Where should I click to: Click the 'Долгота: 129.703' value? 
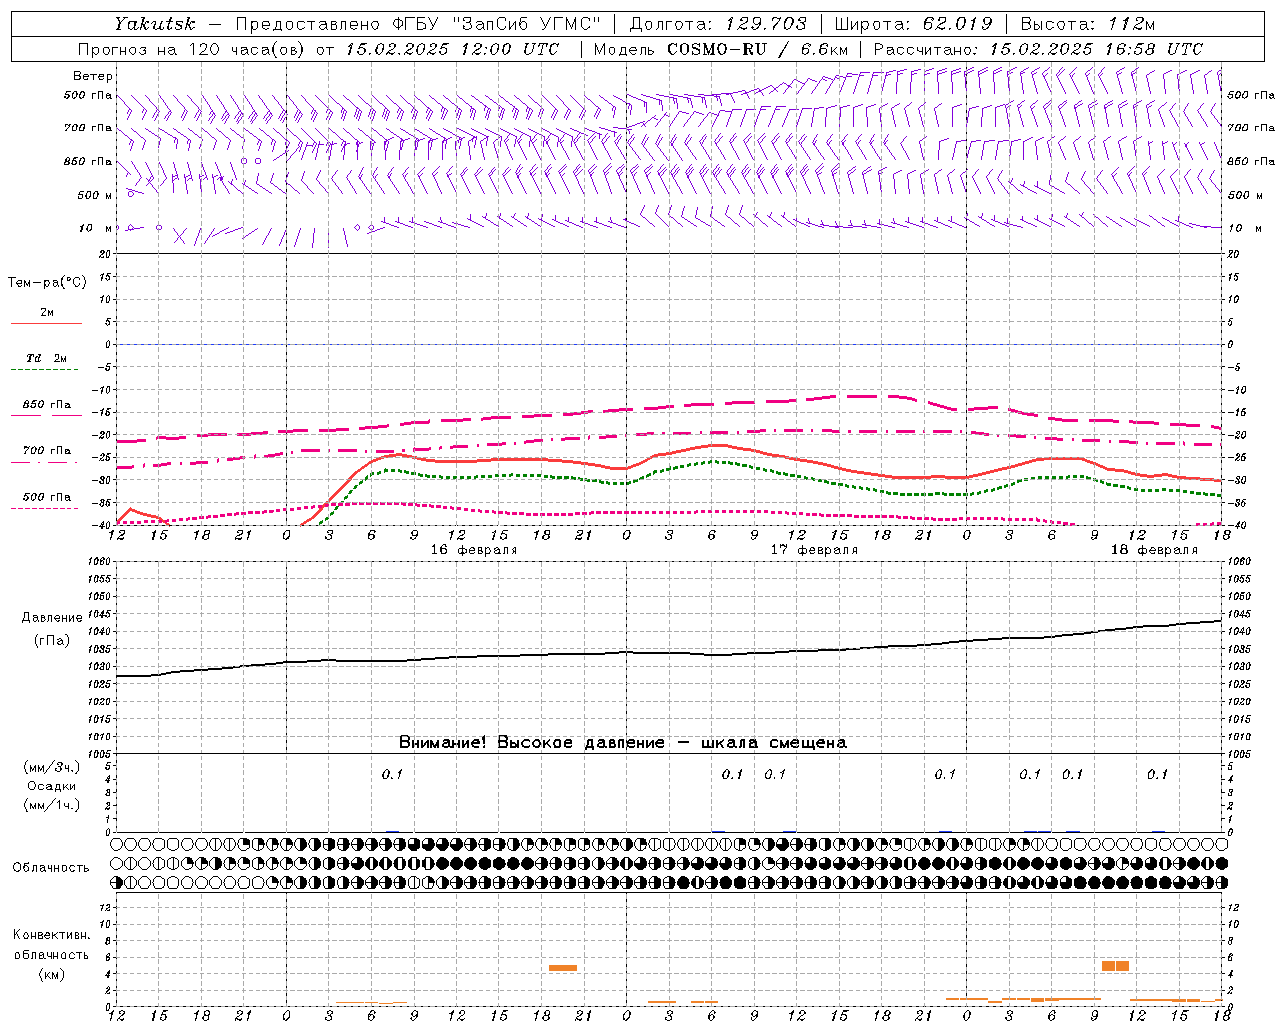[717, 23]
